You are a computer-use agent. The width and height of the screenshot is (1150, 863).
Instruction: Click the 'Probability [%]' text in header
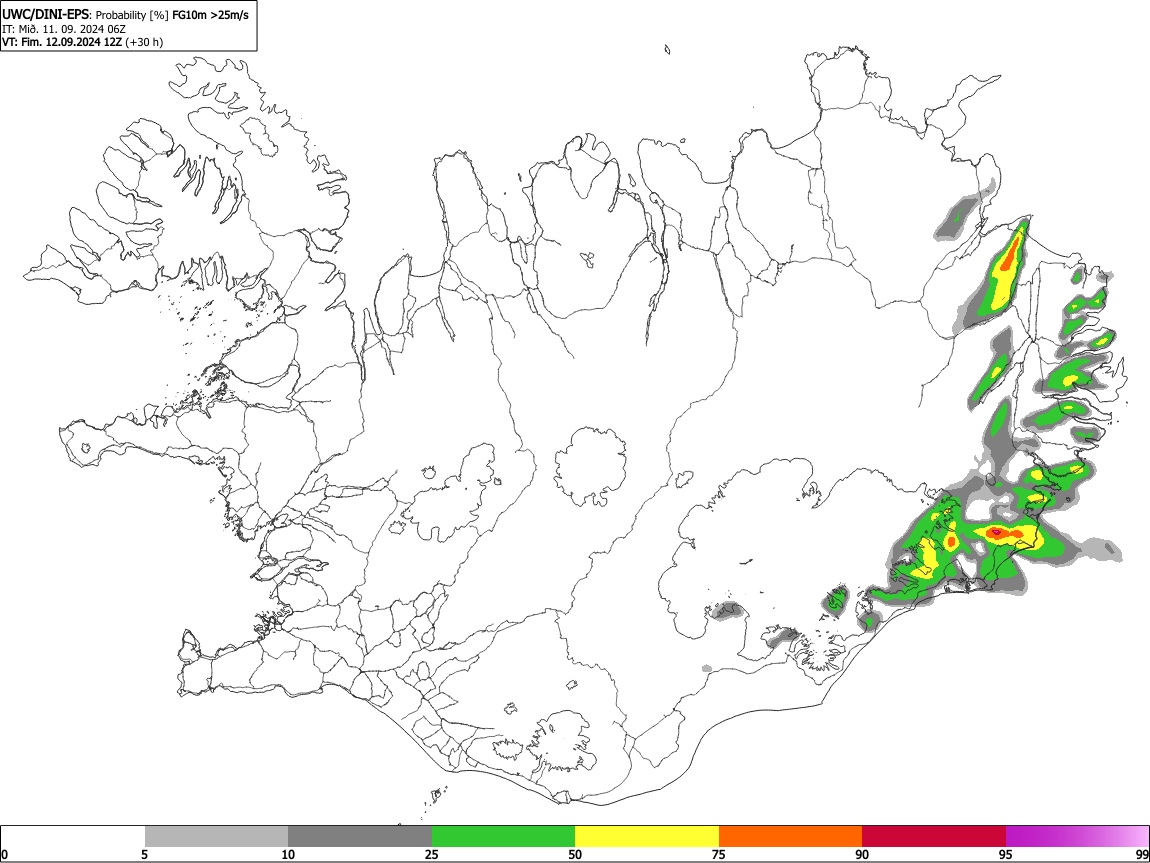click(132, 15)
